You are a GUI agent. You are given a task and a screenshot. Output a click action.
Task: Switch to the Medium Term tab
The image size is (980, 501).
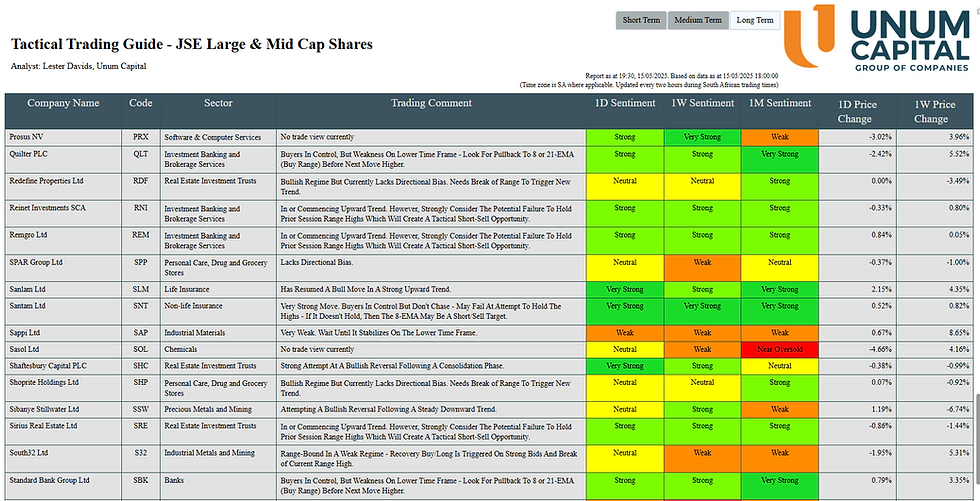click(x=698, y=20)
